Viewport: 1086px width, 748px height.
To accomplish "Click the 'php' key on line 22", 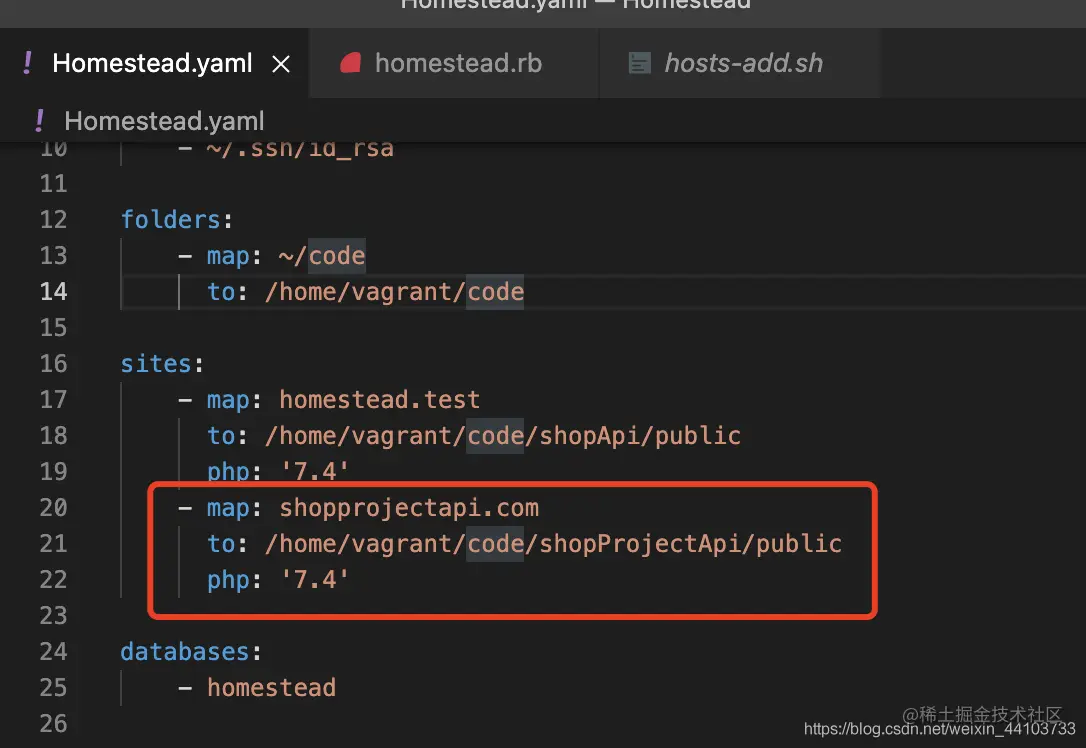I will point(228,580).
